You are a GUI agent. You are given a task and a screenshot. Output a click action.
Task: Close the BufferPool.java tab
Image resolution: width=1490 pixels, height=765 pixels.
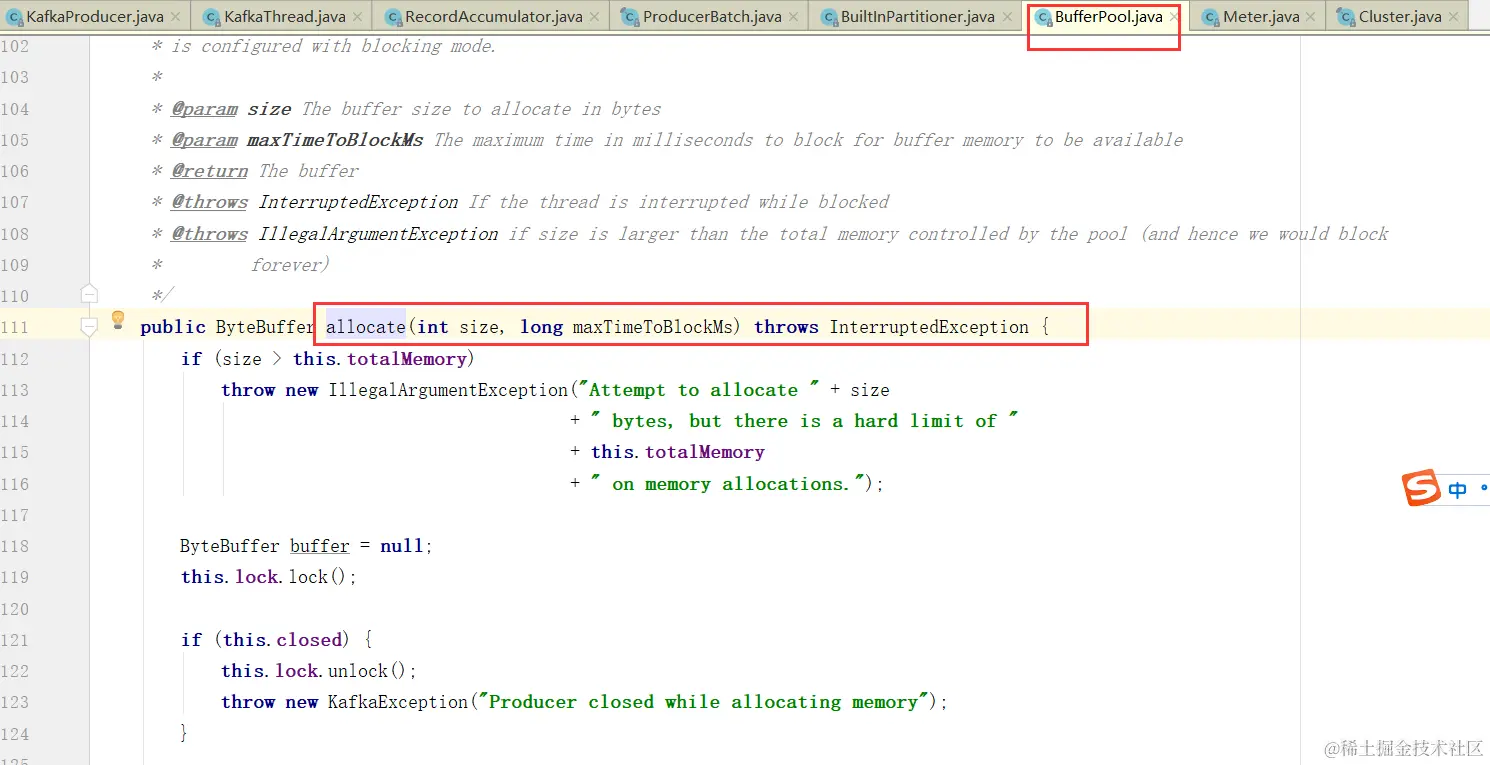click(1174, 17)
